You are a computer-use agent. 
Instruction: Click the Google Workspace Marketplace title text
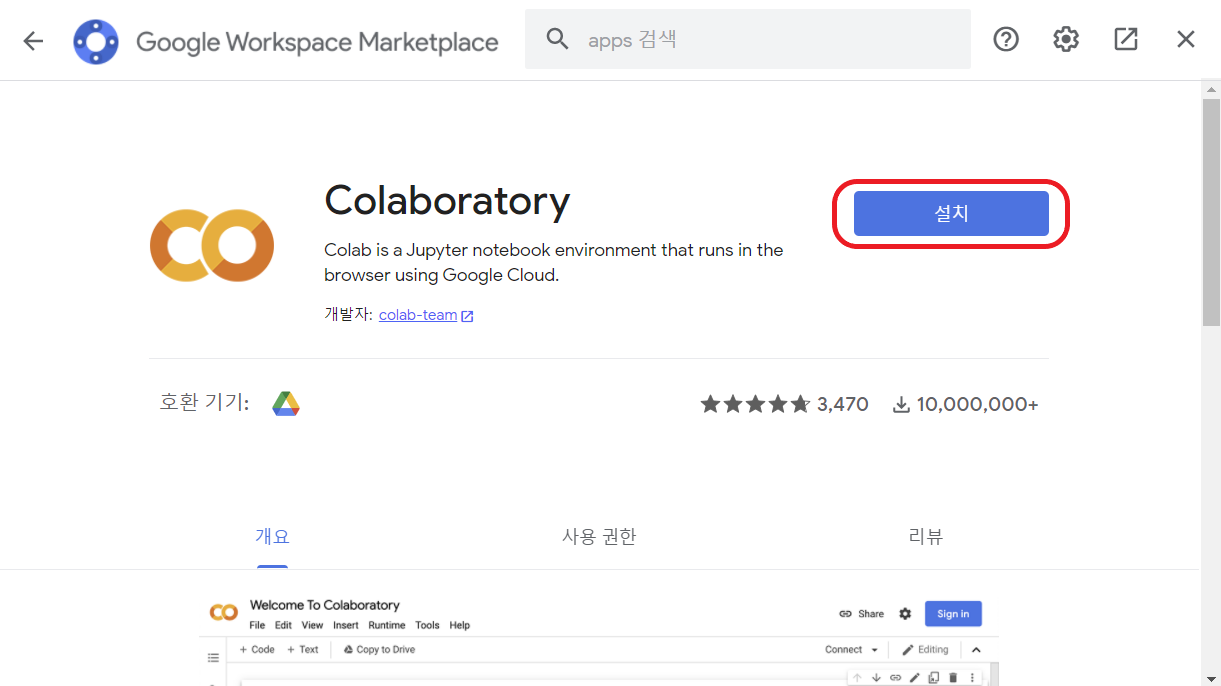click(317, 41)
